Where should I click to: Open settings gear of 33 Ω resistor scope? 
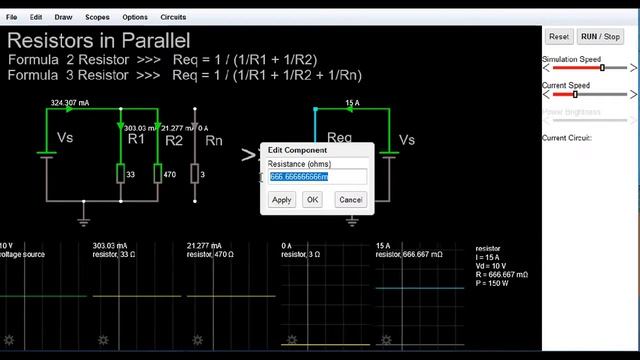click(x=103, y=340)
